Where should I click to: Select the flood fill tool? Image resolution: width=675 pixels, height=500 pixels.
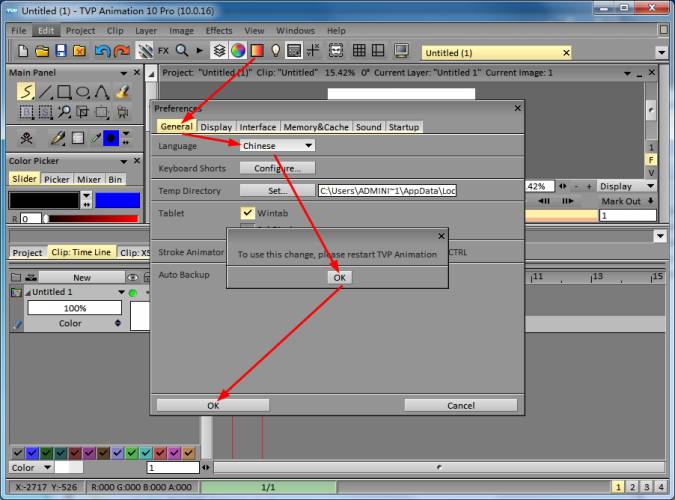point(122,92)
